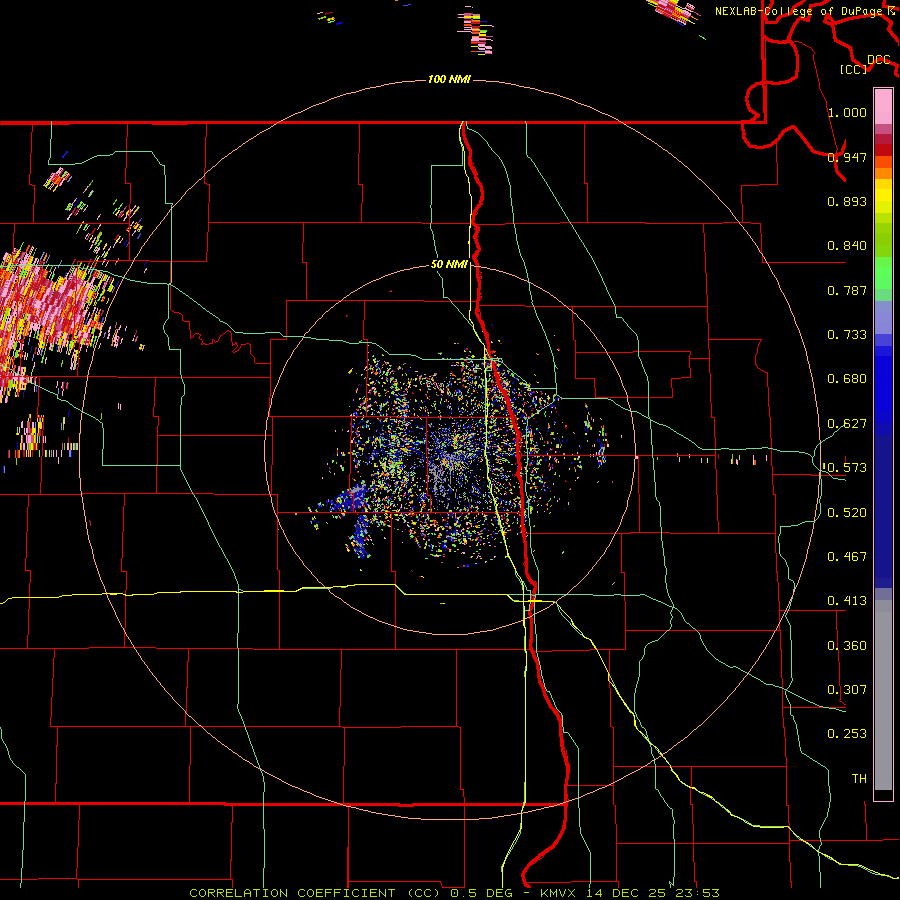Viewport: 900px width, 900px height.
Task: Click the 0.733 legend value
Action: click(847, 335)
